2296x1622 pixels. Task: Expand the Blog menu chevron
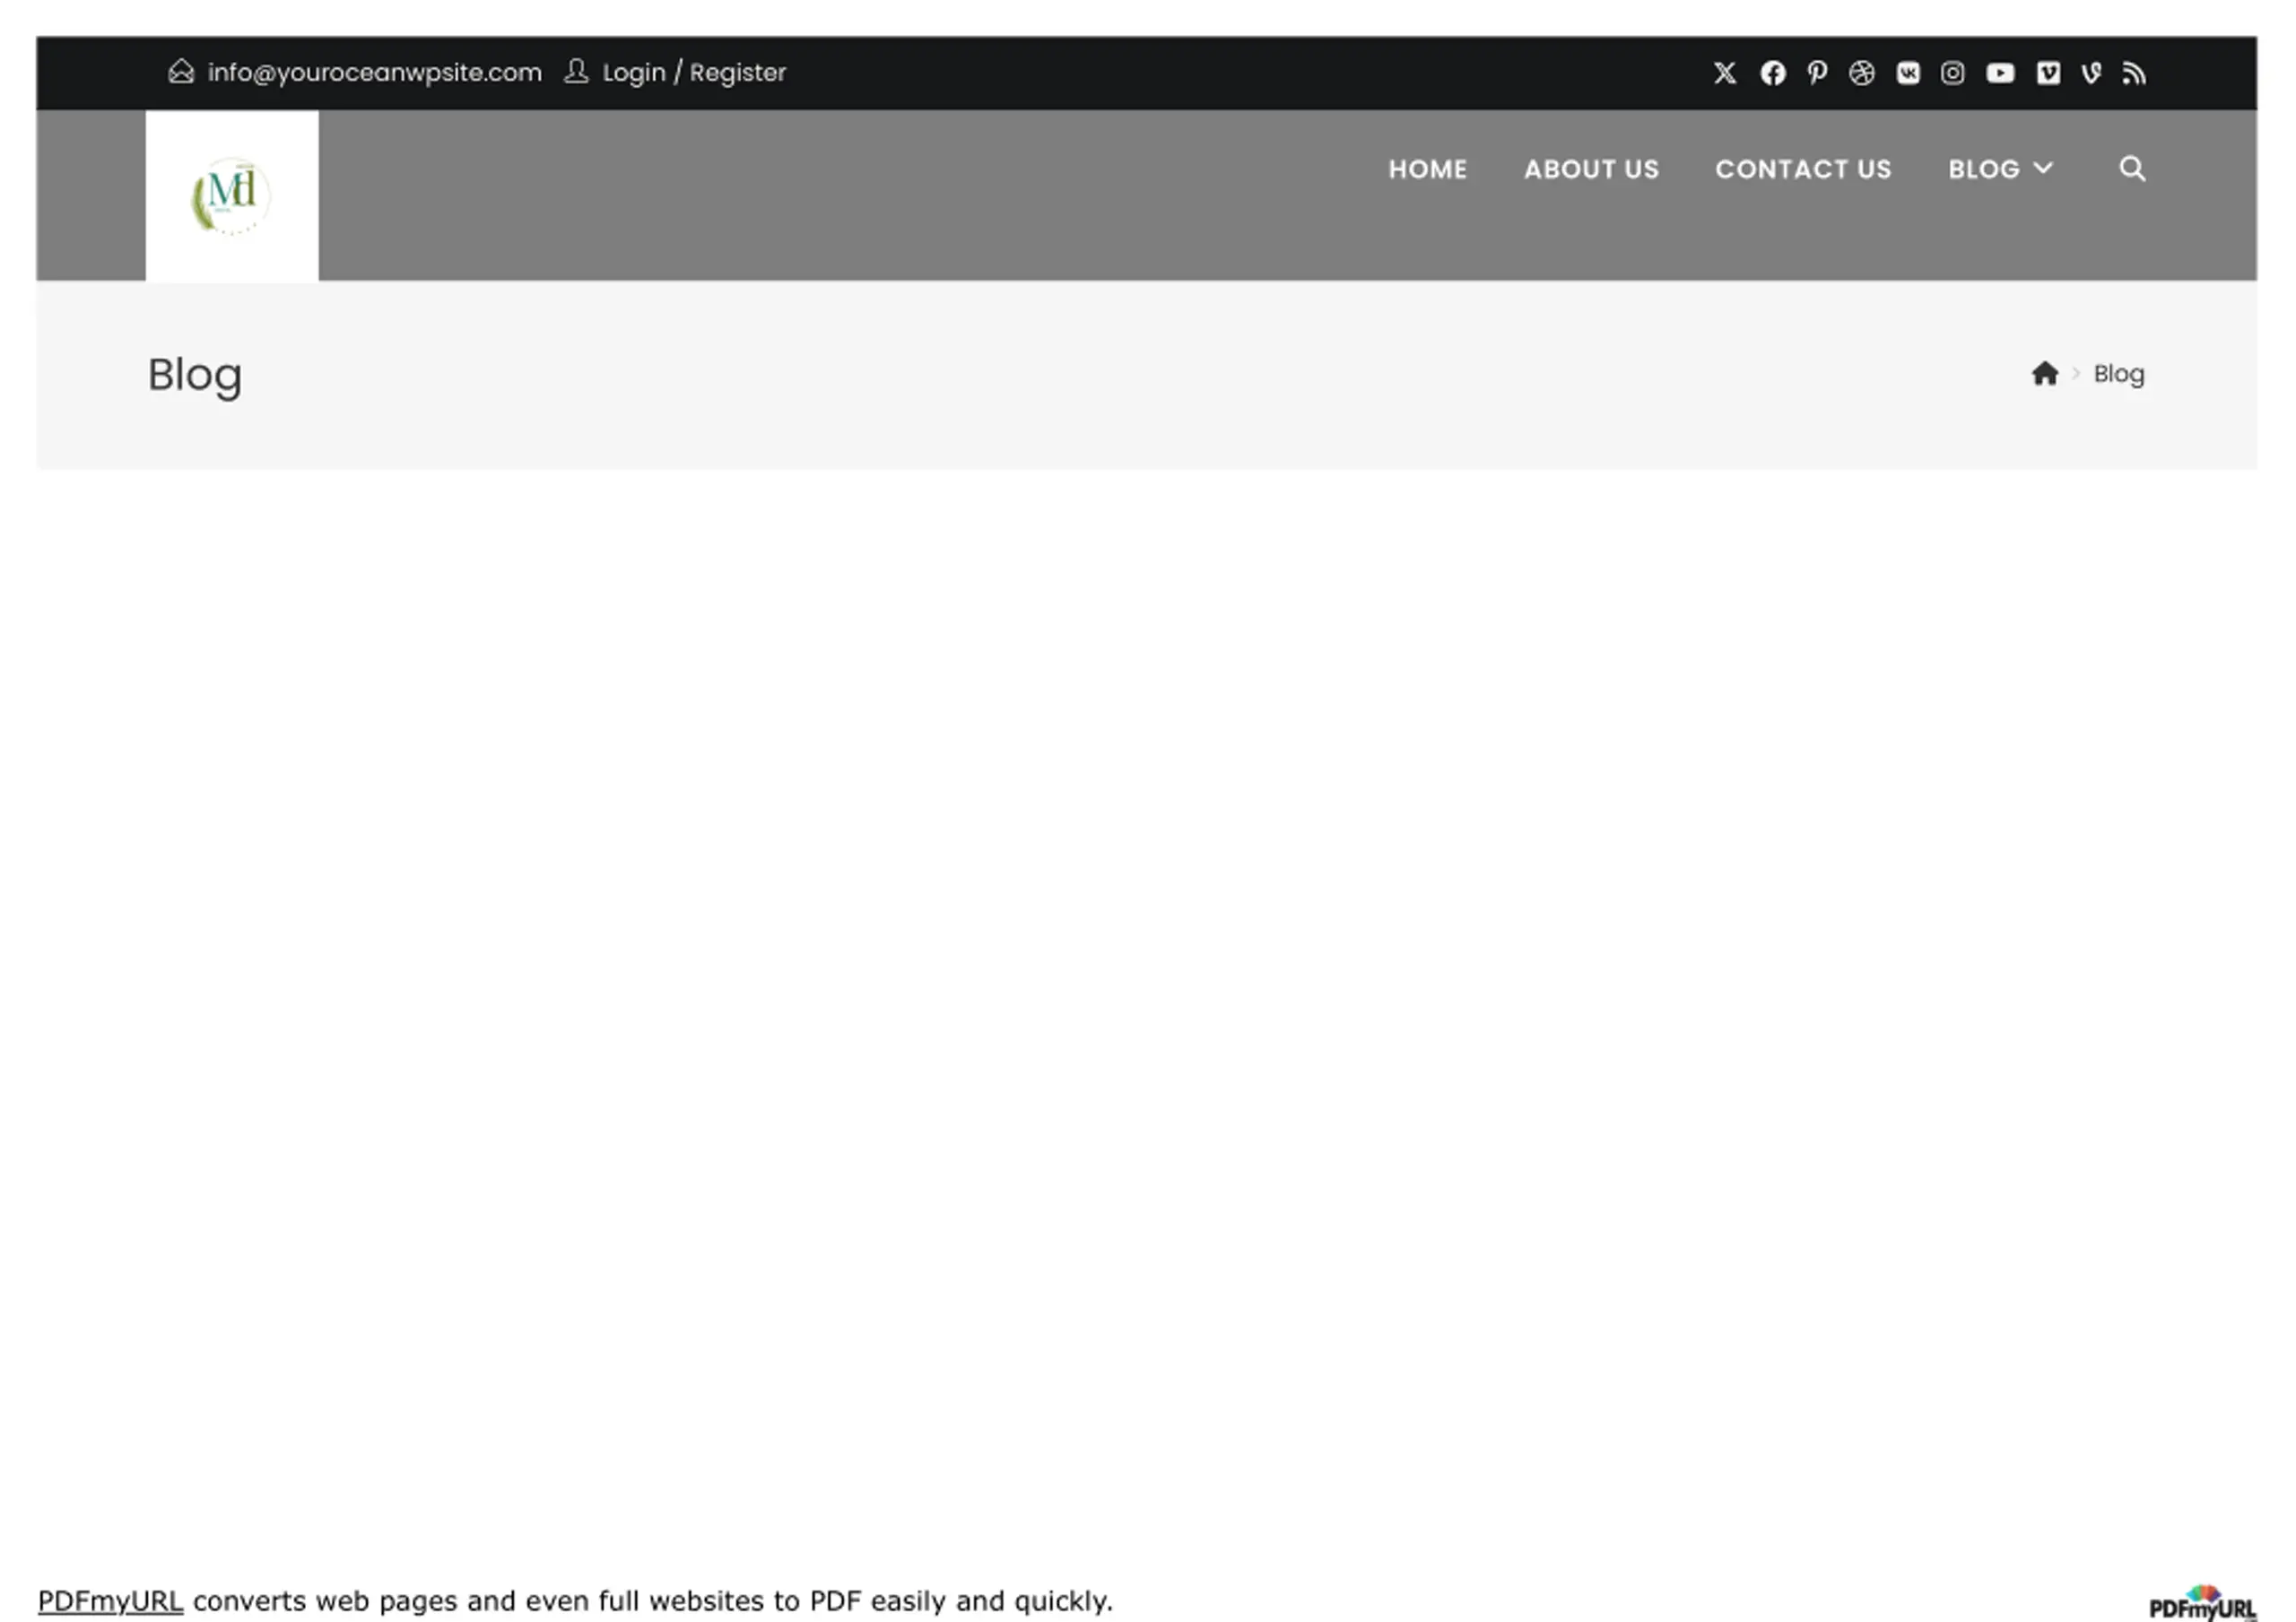(x=2043, y=168)
